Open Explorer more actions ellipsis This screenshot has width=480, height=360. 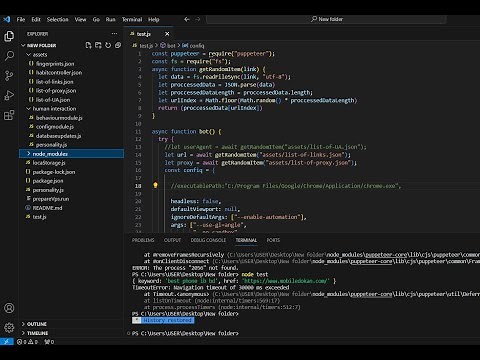click(114, 34)
